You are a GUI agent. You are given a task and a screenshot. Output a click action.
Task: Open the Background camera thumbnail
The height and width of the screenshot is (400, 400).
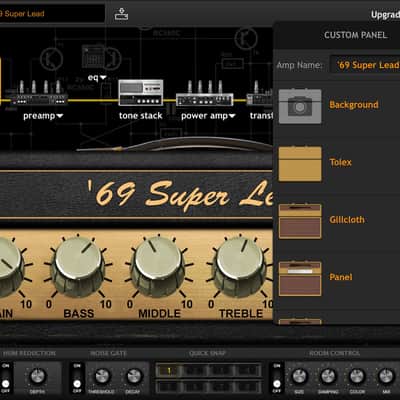(x=300, y=106)
